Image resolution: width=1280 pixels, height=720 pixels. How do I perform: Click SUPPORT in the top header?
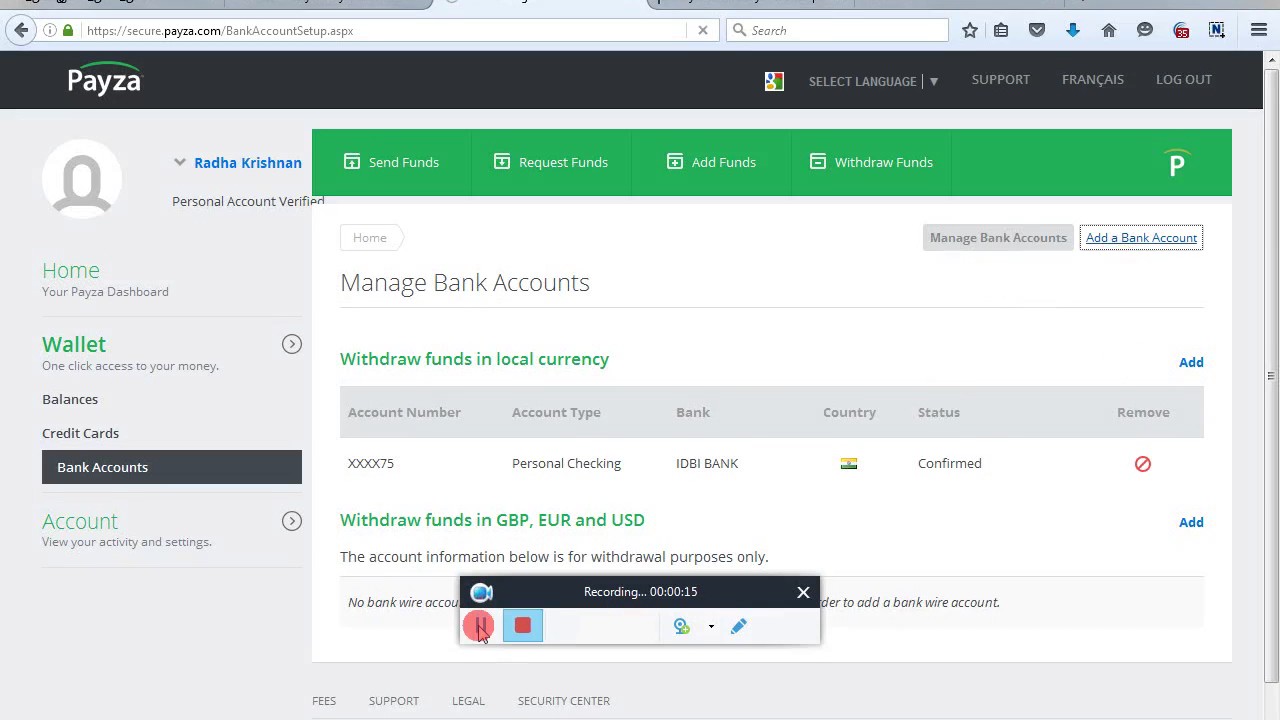1000,79
